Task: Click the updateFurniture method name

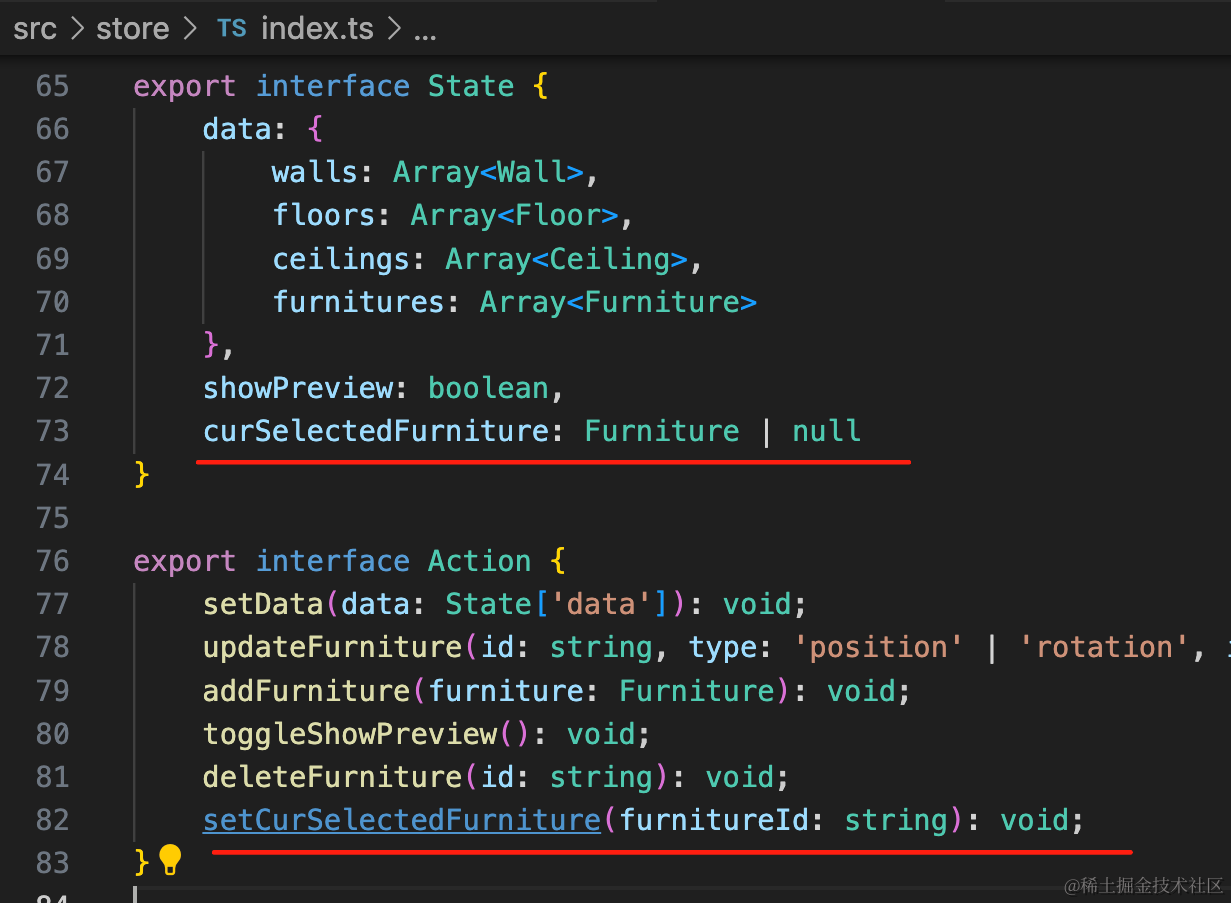Action: click(x=333, y=647)
